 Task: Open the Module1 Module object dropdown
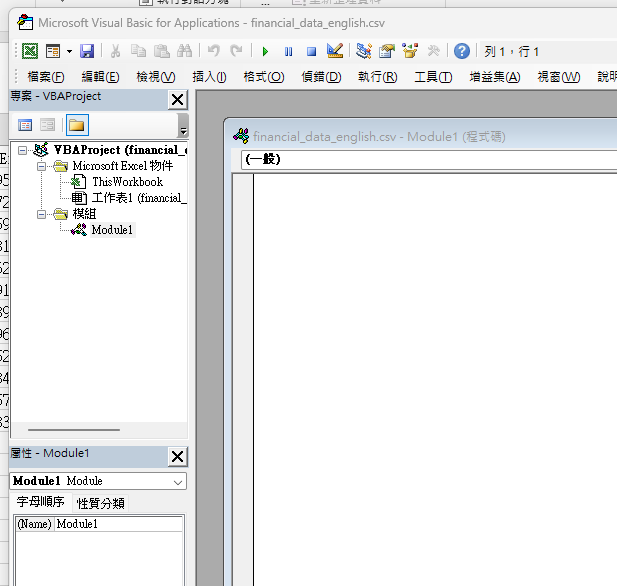[x=177, y=482]
